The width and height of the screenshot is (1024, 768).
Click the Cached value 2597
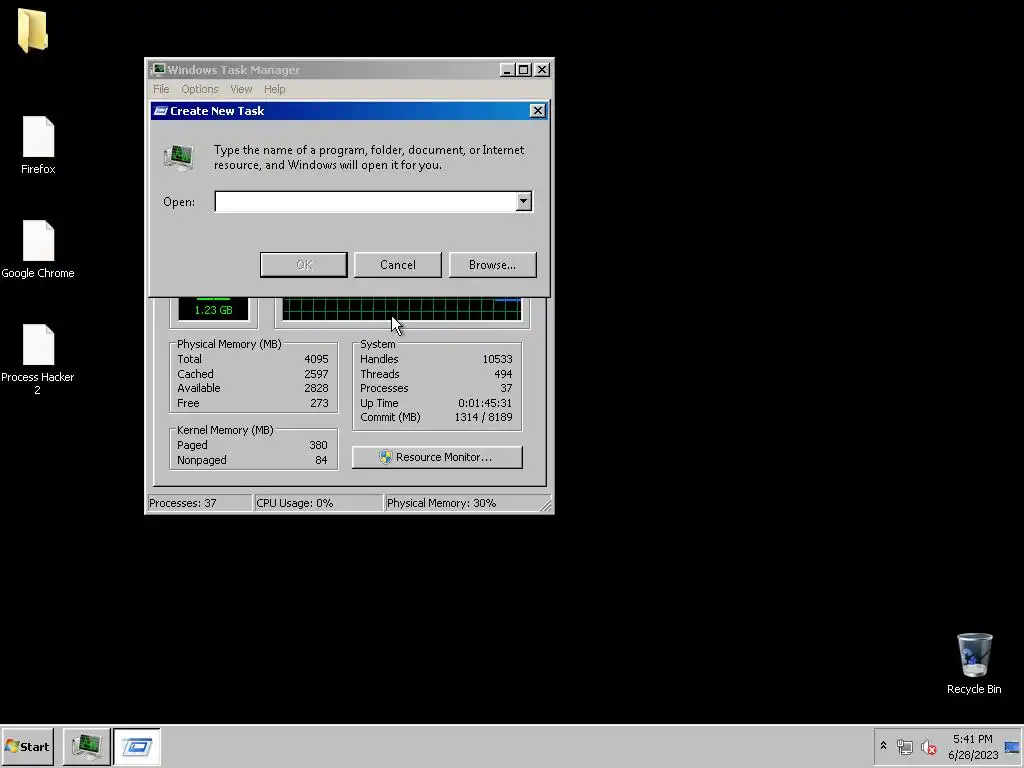[316, 374]
